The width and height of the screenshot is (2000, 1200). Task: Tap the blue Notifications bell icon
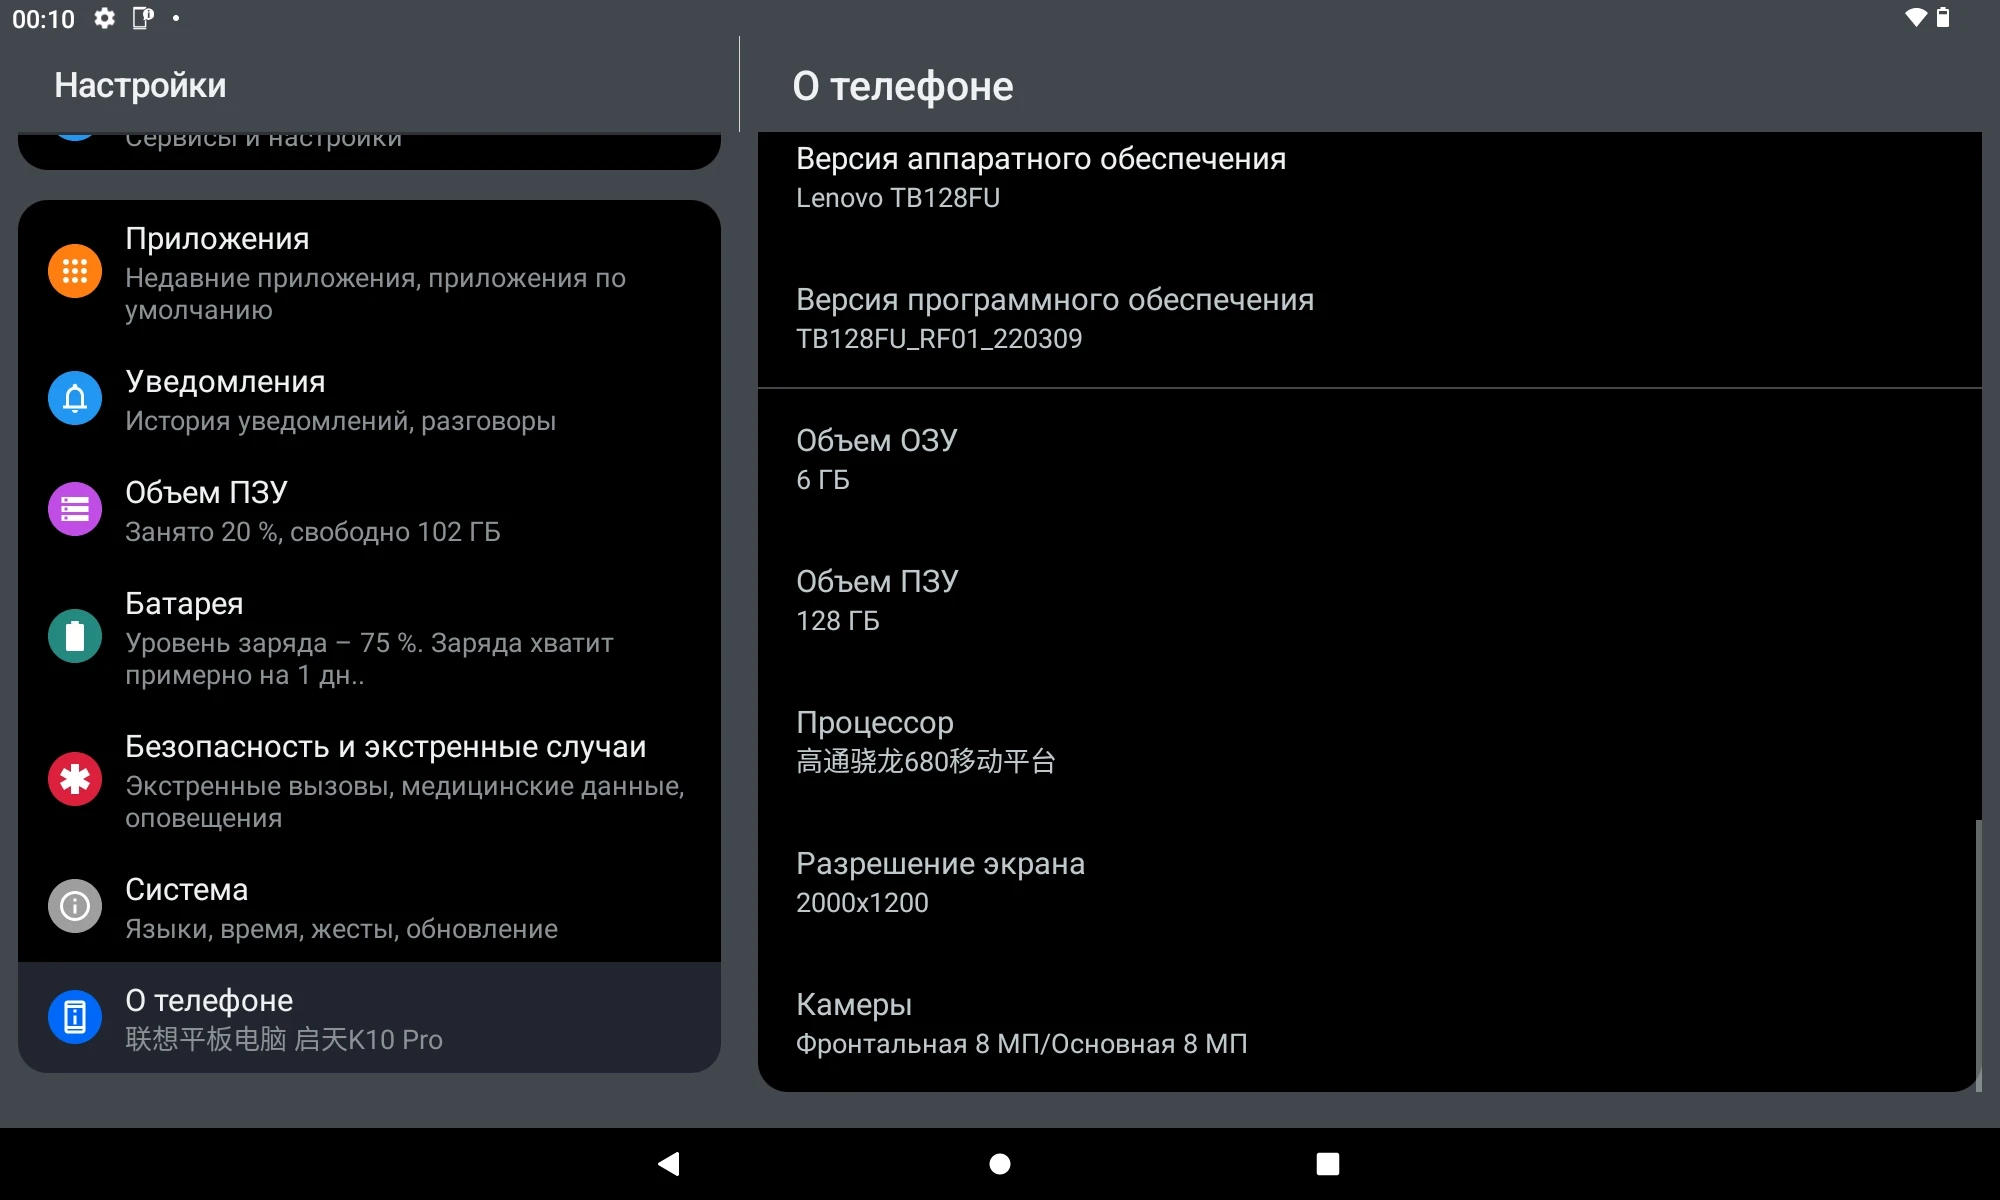click(75, 399)
